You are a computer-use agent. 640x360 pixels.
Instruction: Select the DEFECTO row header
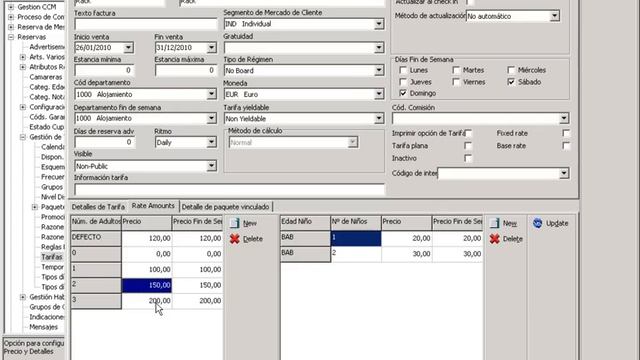(x=96, y=238)
